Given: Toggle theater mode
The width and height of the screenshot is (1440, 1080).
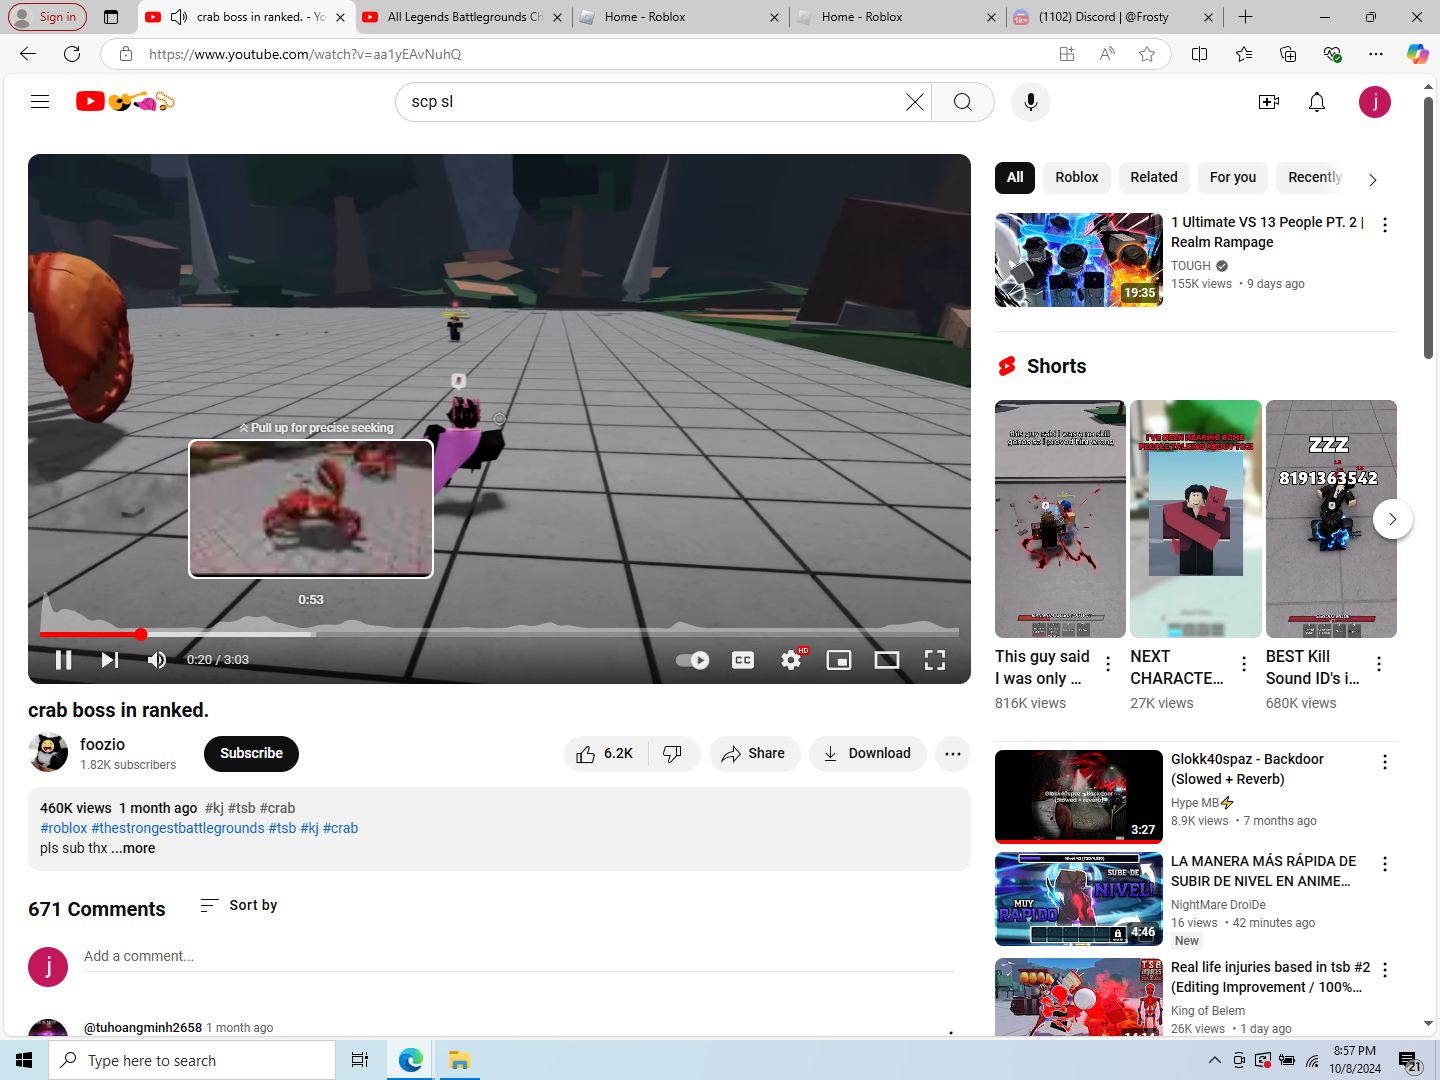Looking at the screenshot, I should tap(887, 660).
